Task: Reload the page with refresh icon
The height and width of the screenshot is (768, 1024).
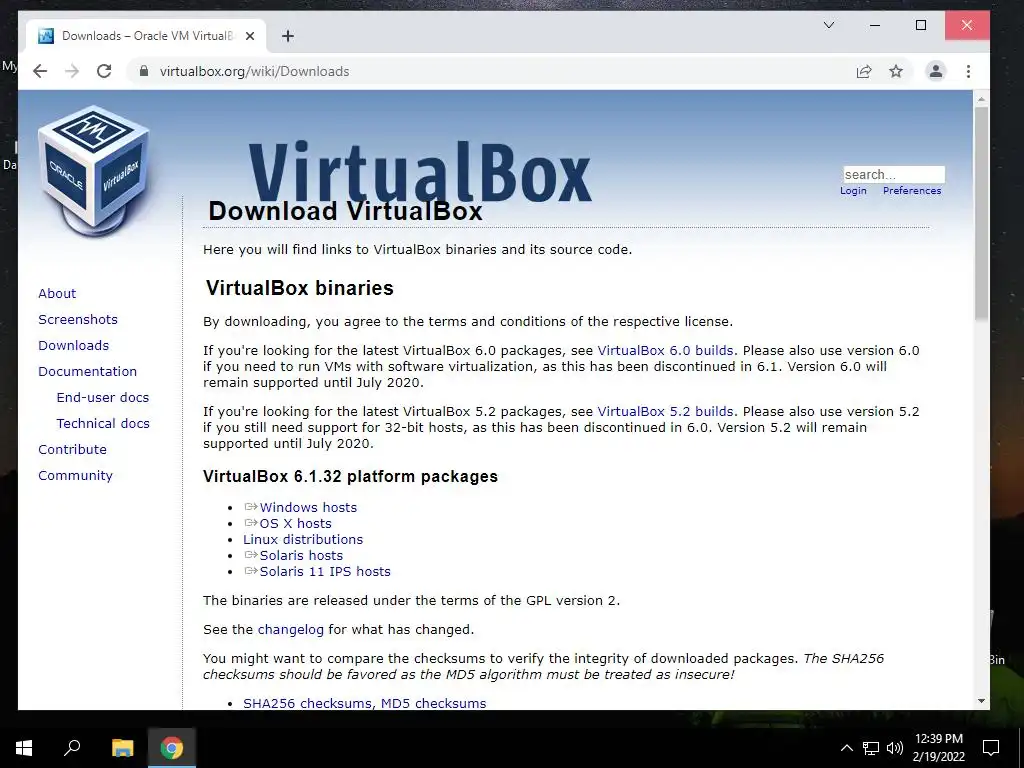Action: [x=104, y=71]
